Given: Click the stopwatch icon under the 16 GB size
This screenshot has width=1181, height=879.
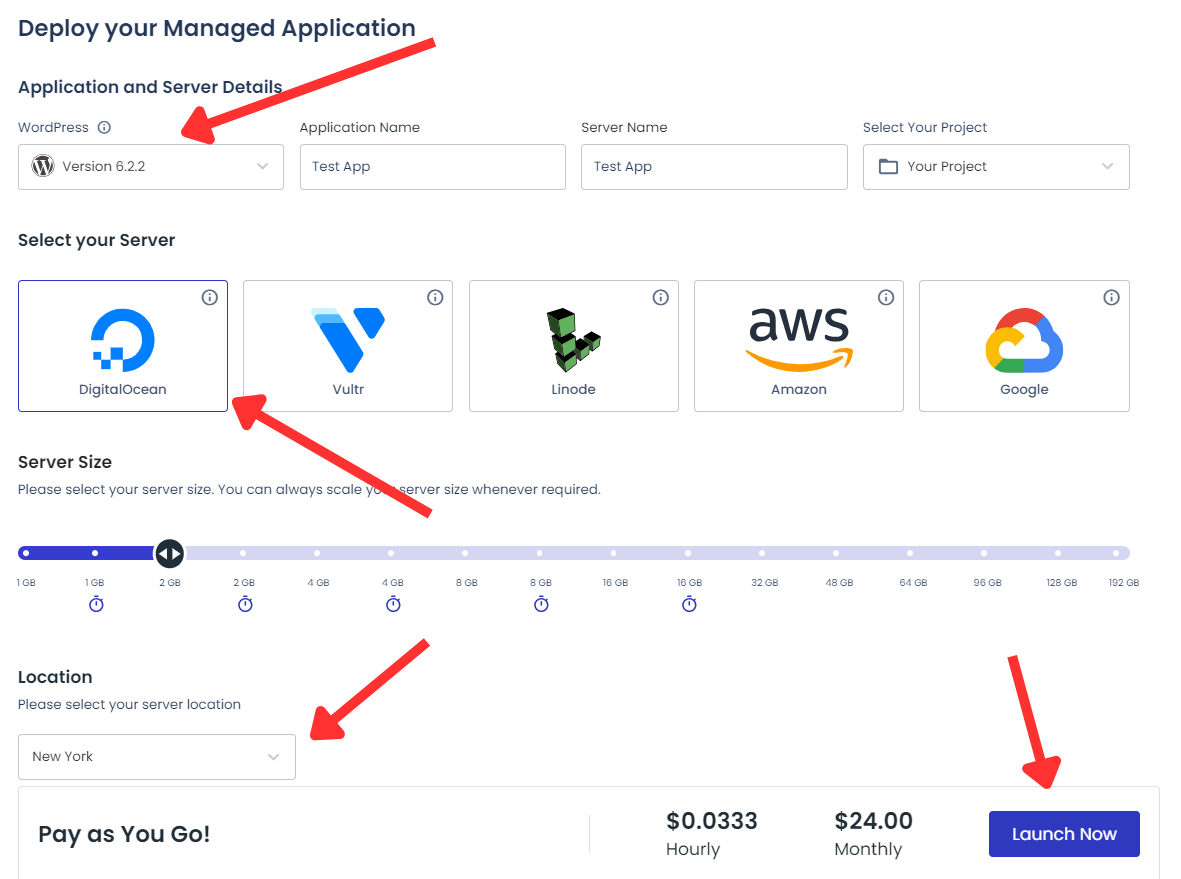Looking at the screenshot, I should 689,604.
